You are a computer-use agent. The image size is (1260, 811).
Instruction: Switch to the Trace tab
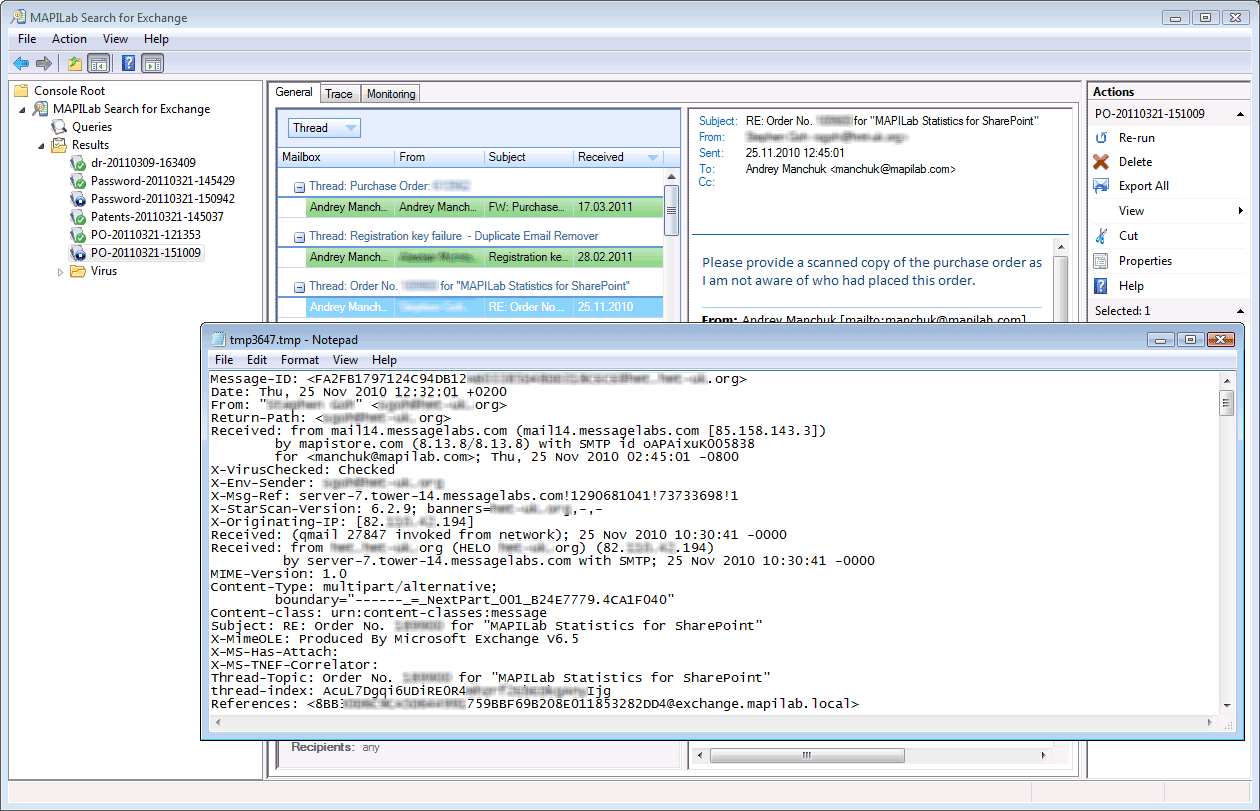(339, 94)
